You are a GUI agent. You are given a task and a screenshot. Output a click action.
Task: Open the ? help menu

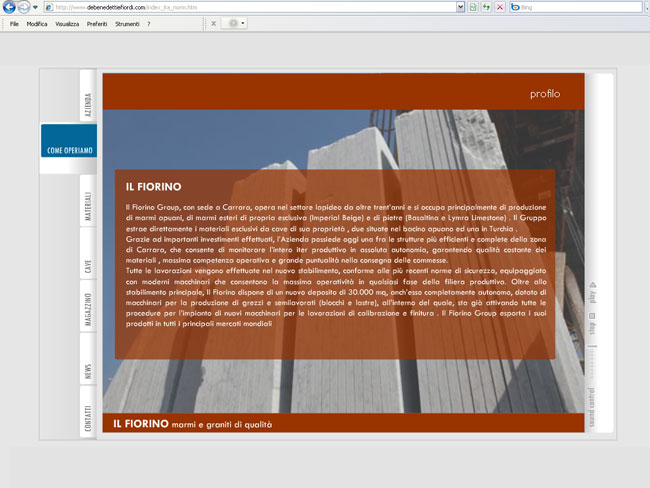[x=149, y=24]
